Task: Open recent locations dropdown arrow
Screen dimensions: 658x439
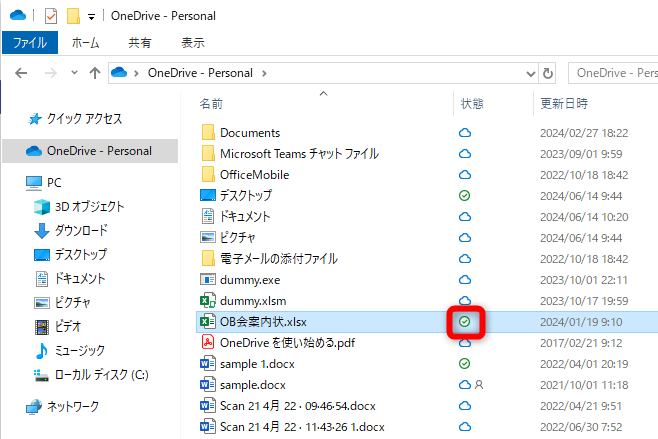Action: pyautogui.click(x=74, y=73)
